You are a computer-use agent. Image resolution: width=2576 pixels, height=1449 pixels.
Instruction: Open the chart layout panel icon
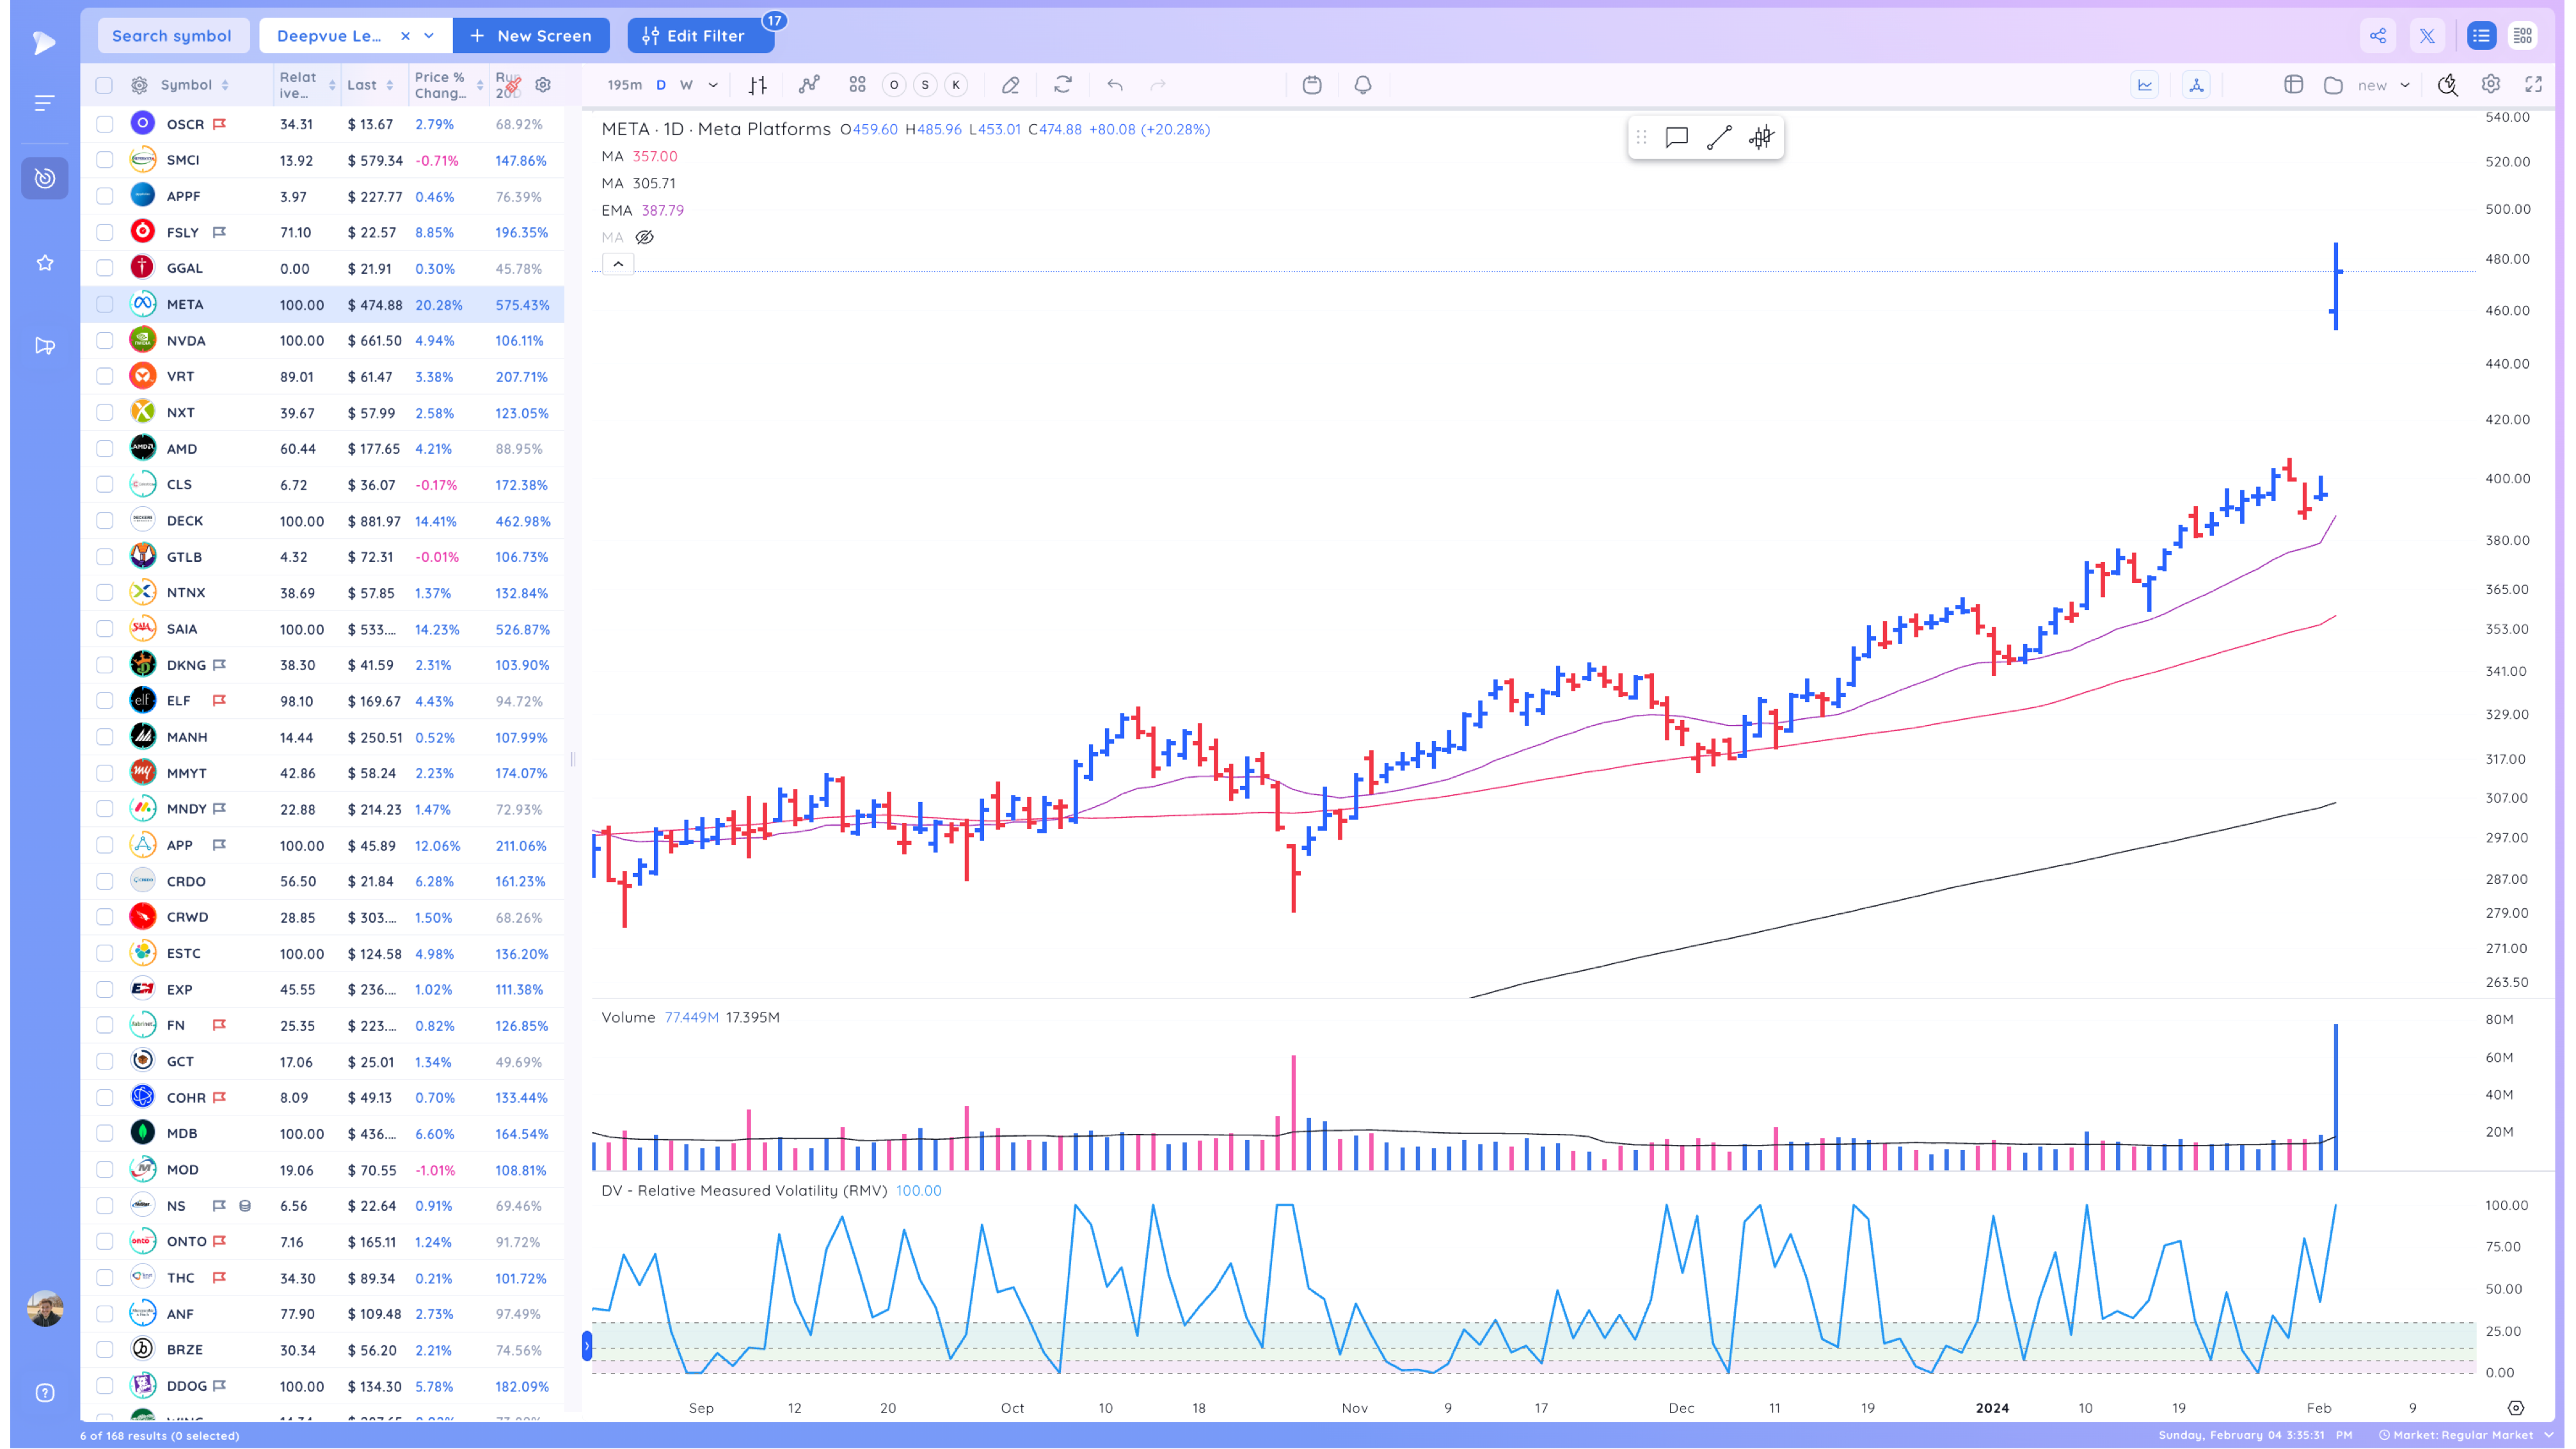click(2294, 85)
